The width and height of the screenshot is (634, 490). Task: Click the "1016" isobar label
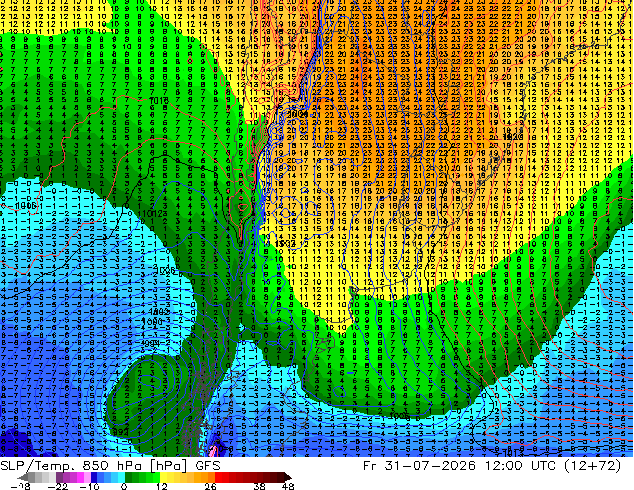pyautogui.click(x=159, y=100)
